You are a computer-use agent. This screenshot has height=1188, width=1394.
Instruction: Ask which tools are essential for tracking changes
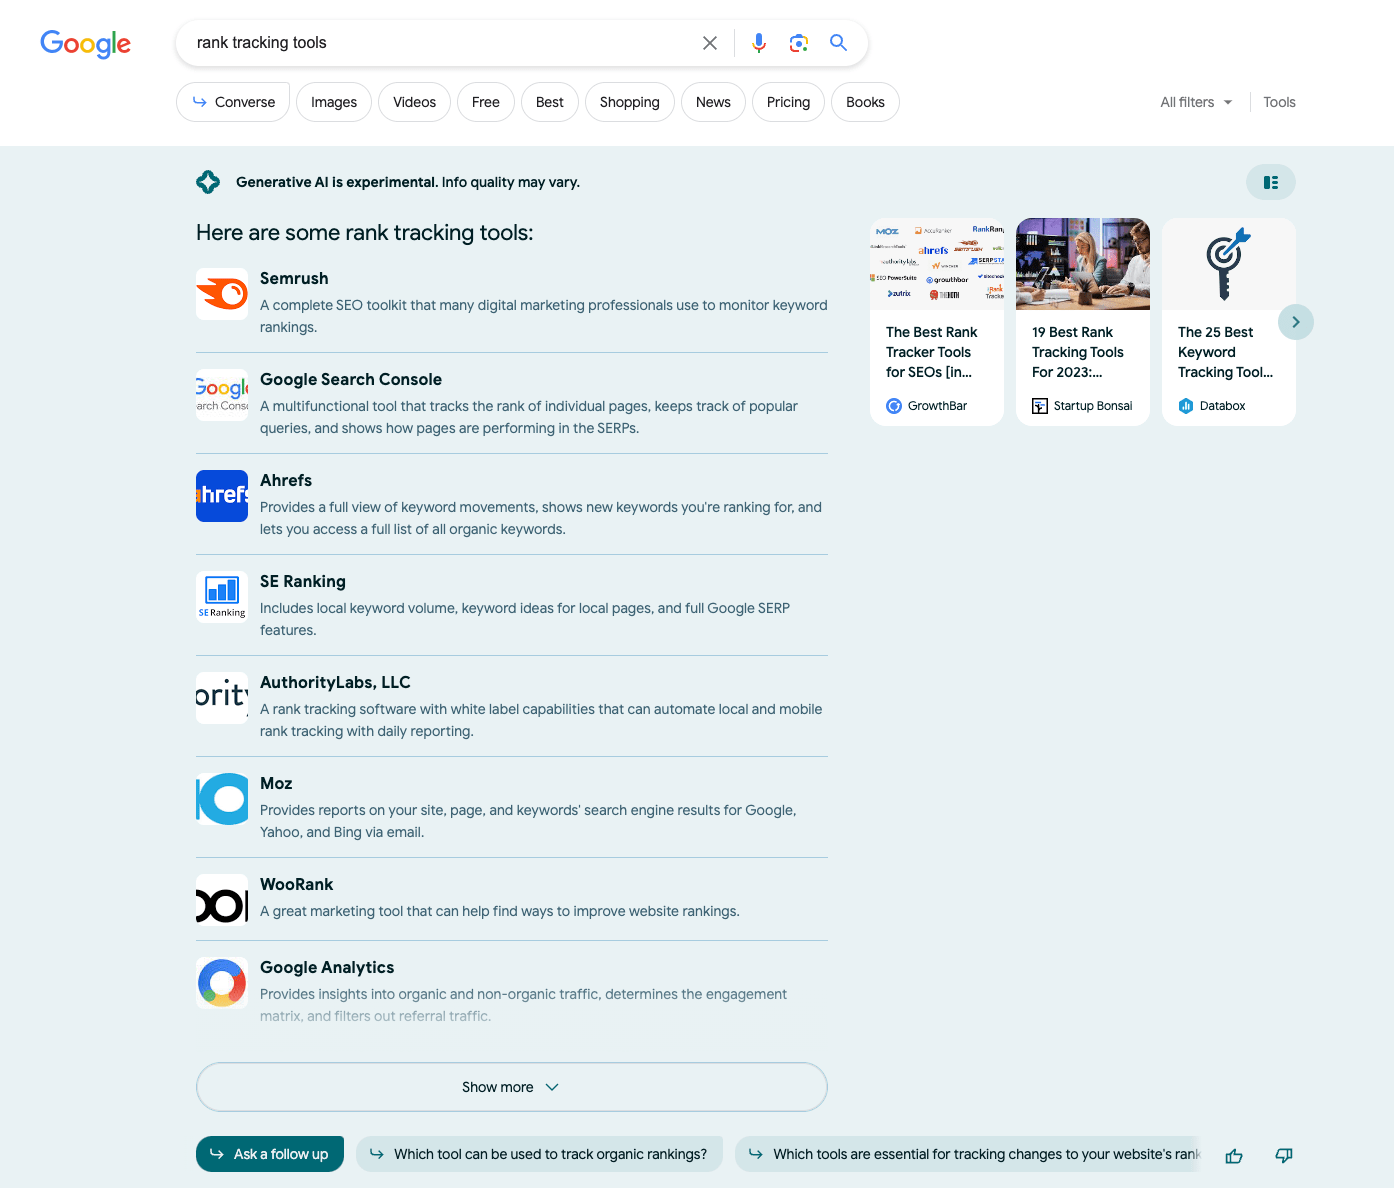pos(968,1154)
